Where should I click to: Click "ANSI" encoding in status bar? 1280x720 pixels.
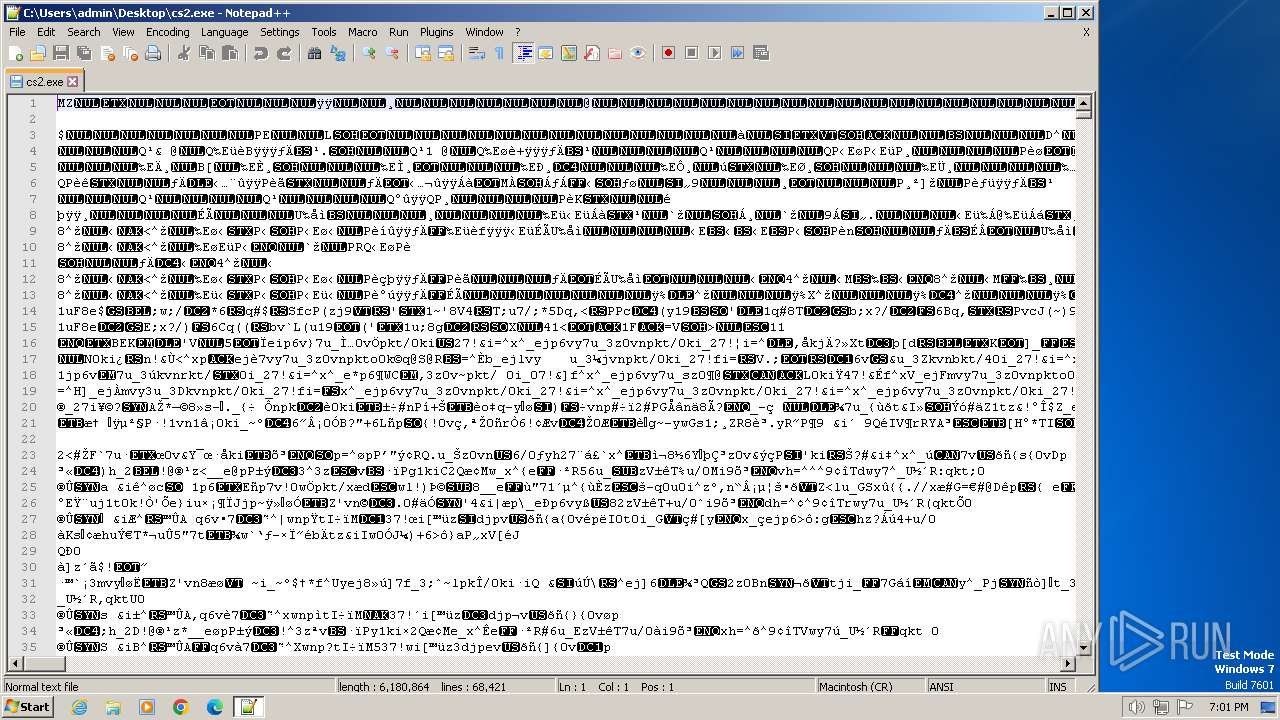(942, 687)
